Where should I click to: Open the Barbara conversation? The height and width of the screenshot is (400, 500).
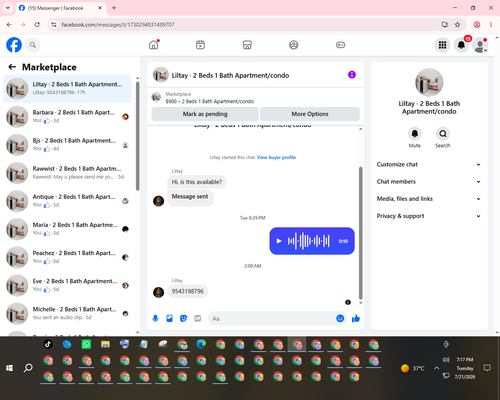pos(68,117)
